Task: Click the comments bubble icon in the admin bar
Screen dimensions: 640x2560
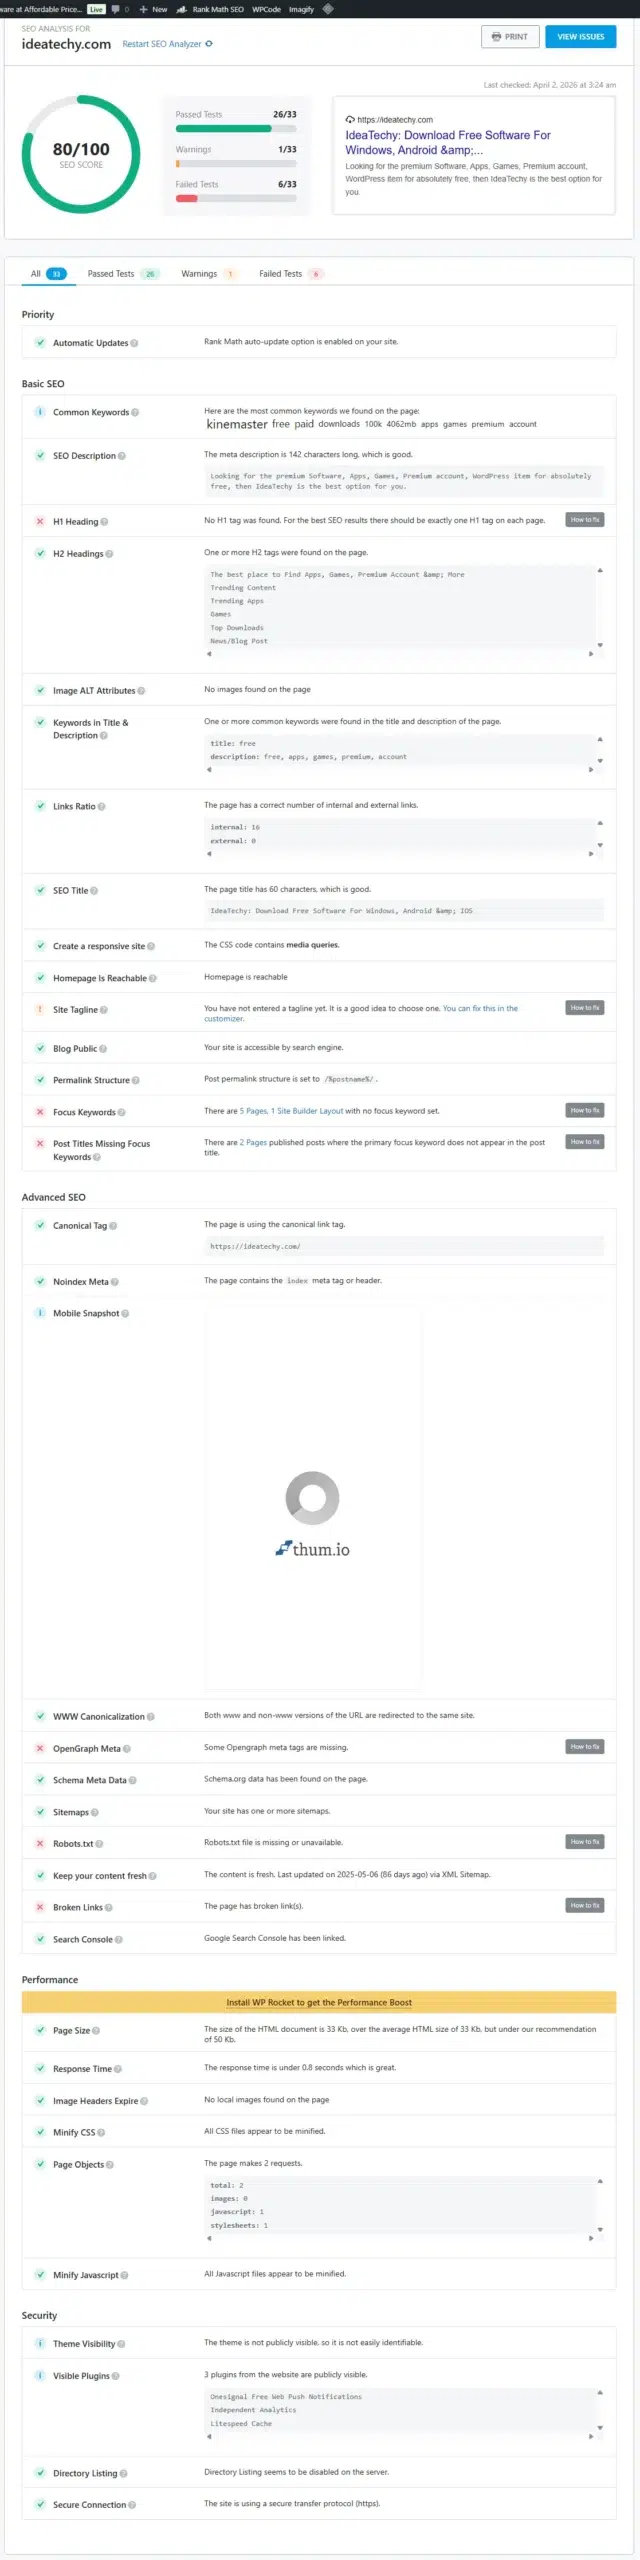Action: coord(117,9)
